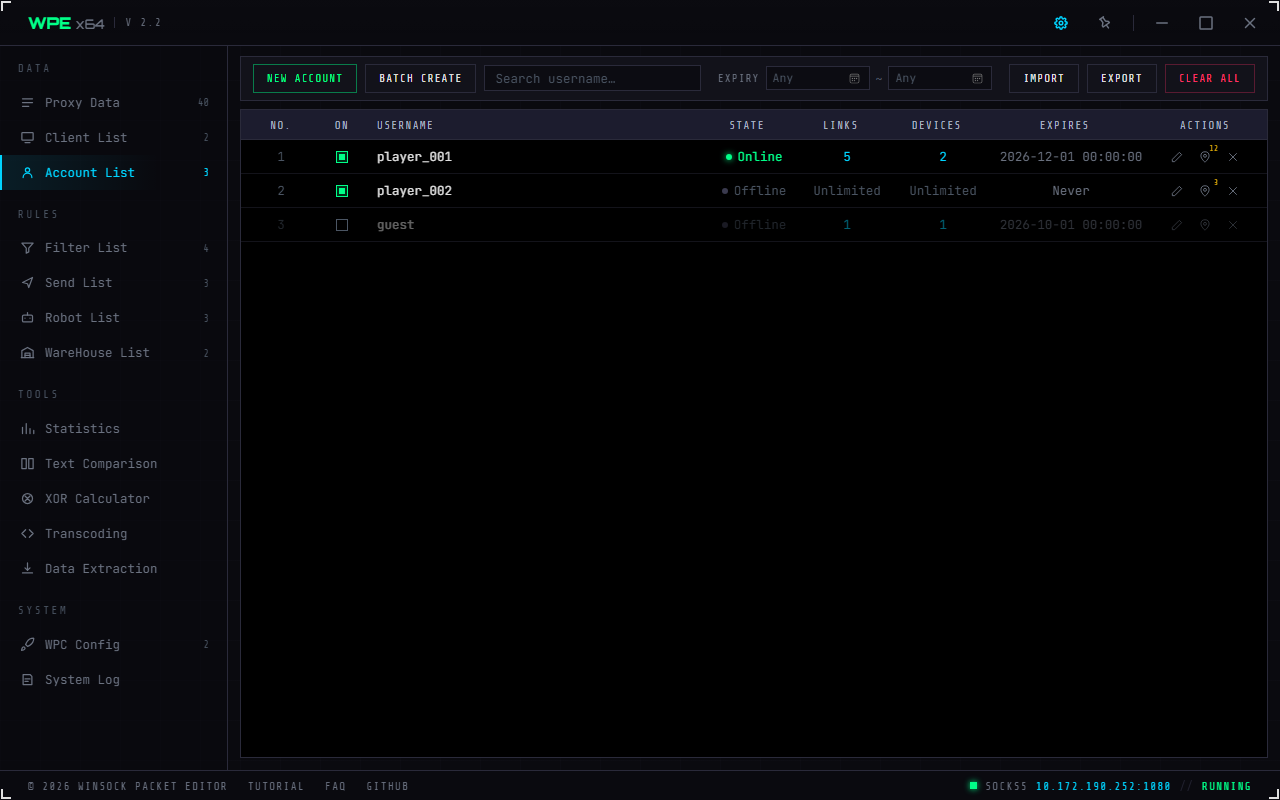Open calendar icon of expiry start date

tap(855, 78)
